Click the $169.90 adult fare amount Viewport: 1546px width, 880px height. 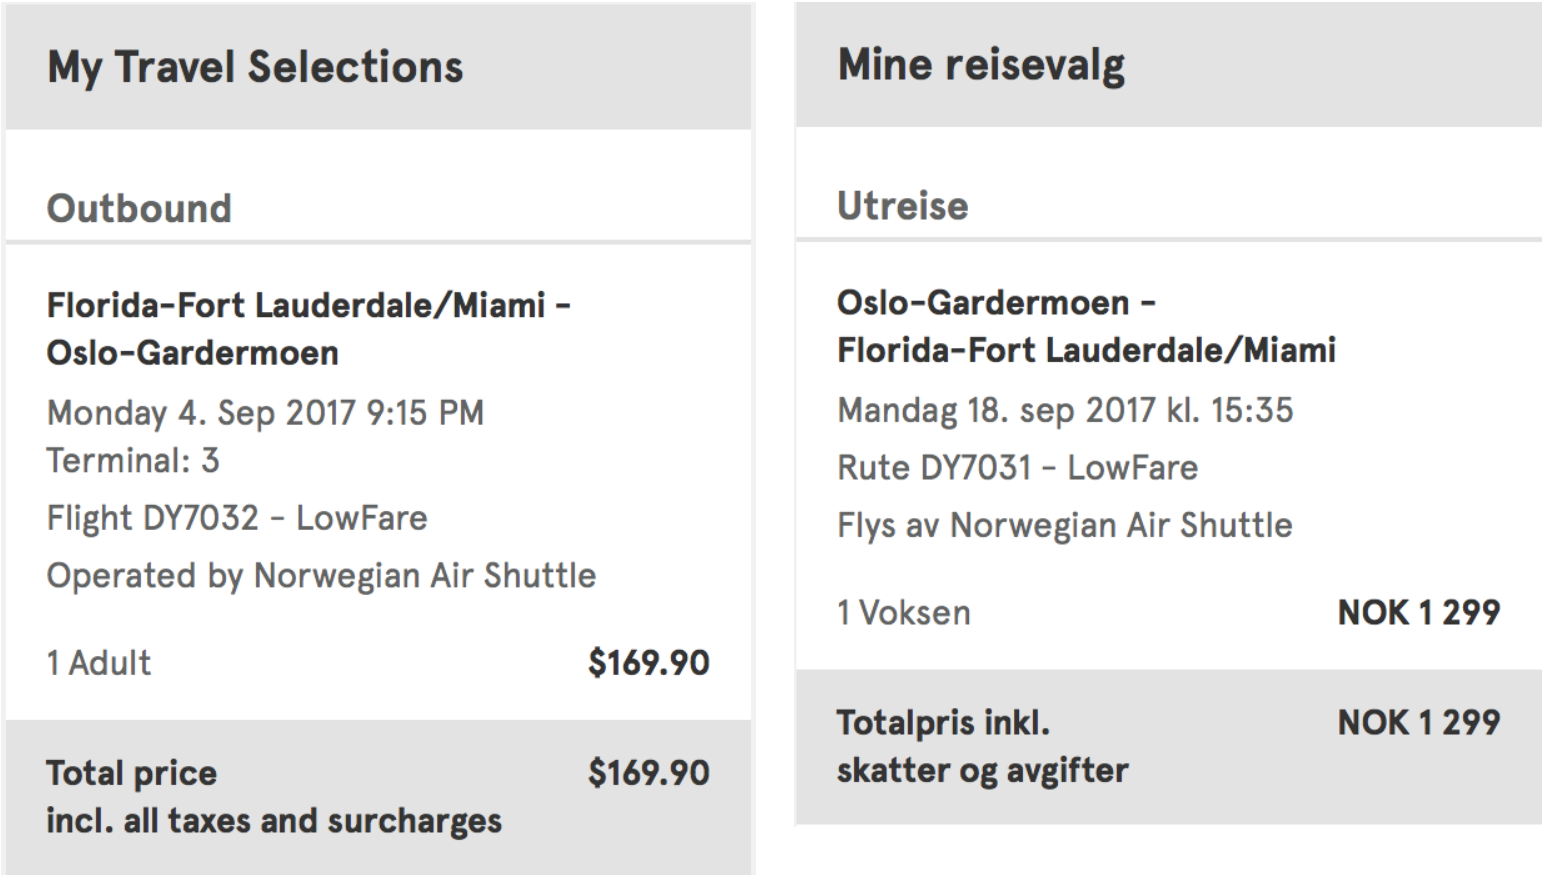coord(648,663)
